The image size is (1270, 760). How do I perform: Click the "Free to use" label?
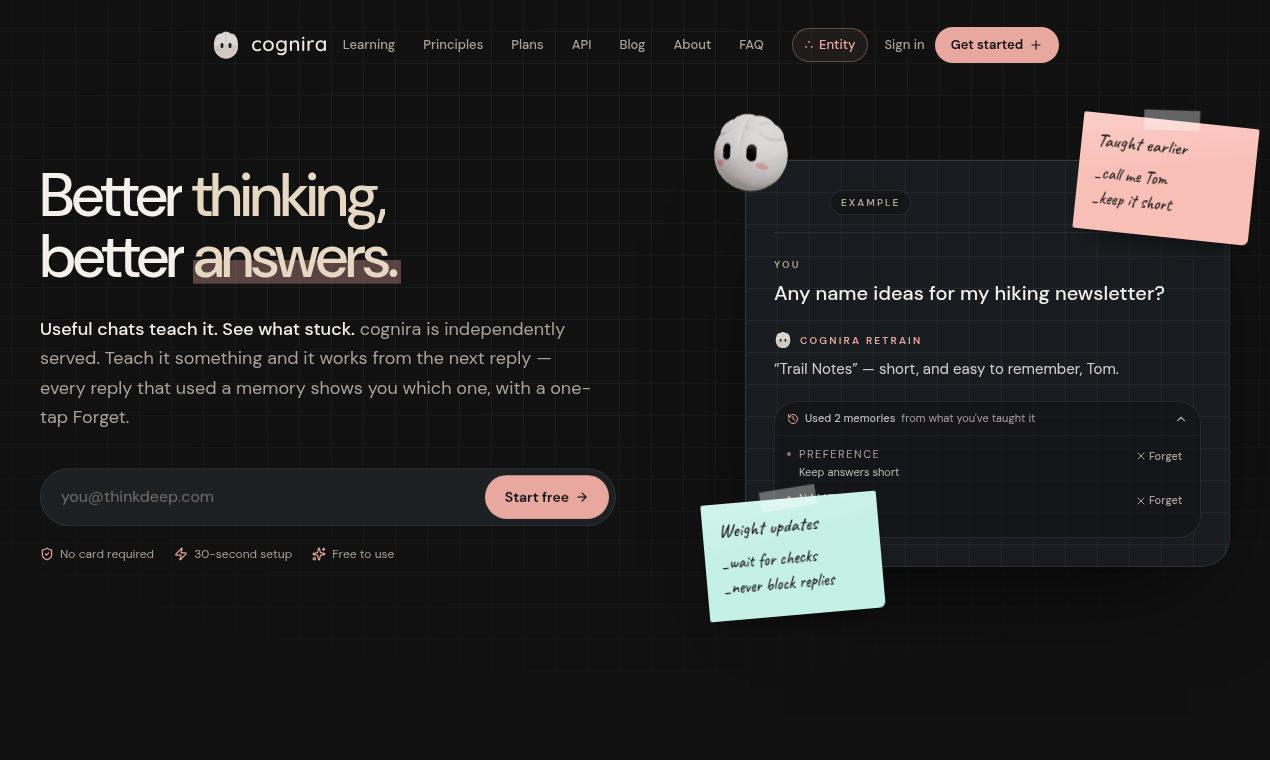[363, 554]
